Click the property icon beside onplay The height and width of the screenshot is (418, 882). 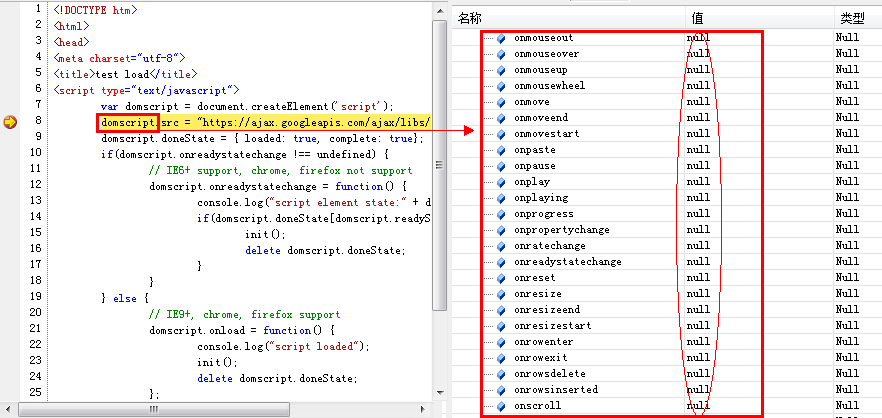502,182
